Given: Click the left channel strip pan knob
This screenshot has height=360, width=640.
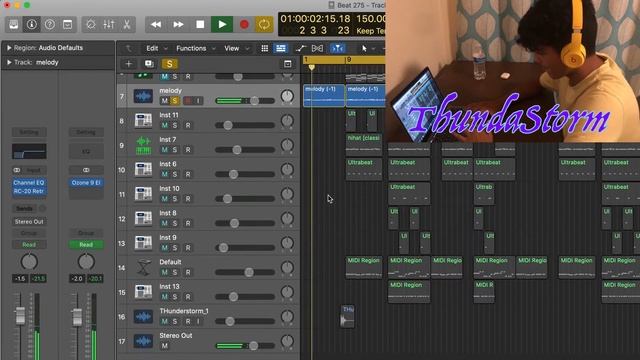Looking at the screenshot, I should 29,262.
